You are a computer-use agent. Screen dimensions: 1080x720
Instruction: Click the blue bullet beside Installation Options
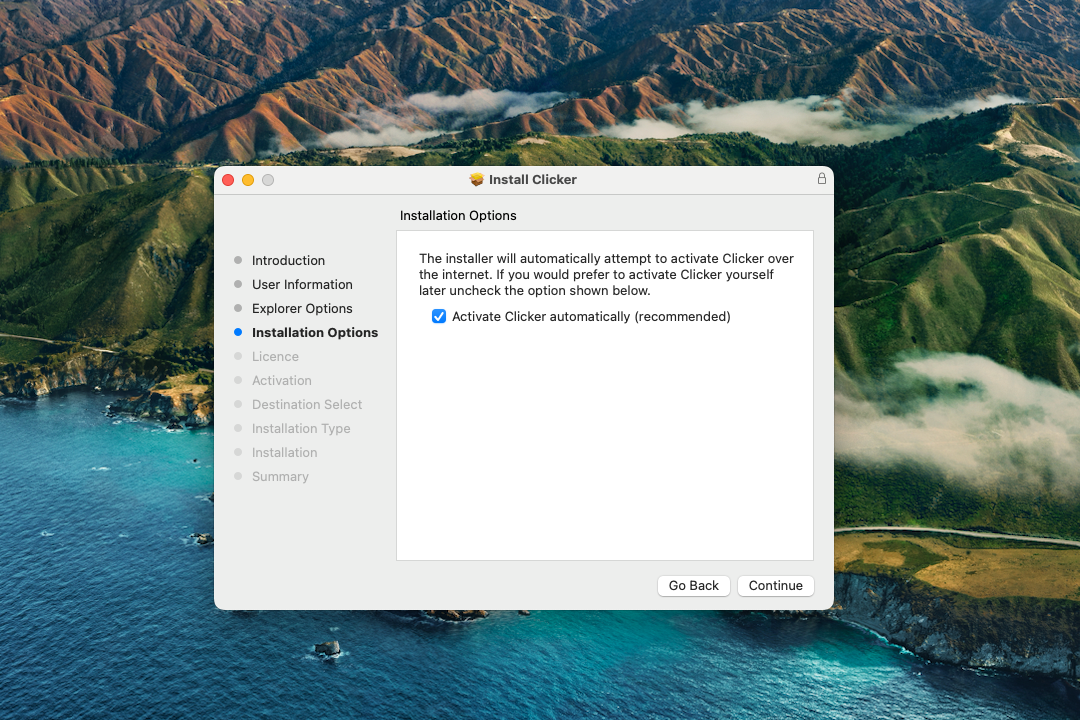(x=238, y=332)
